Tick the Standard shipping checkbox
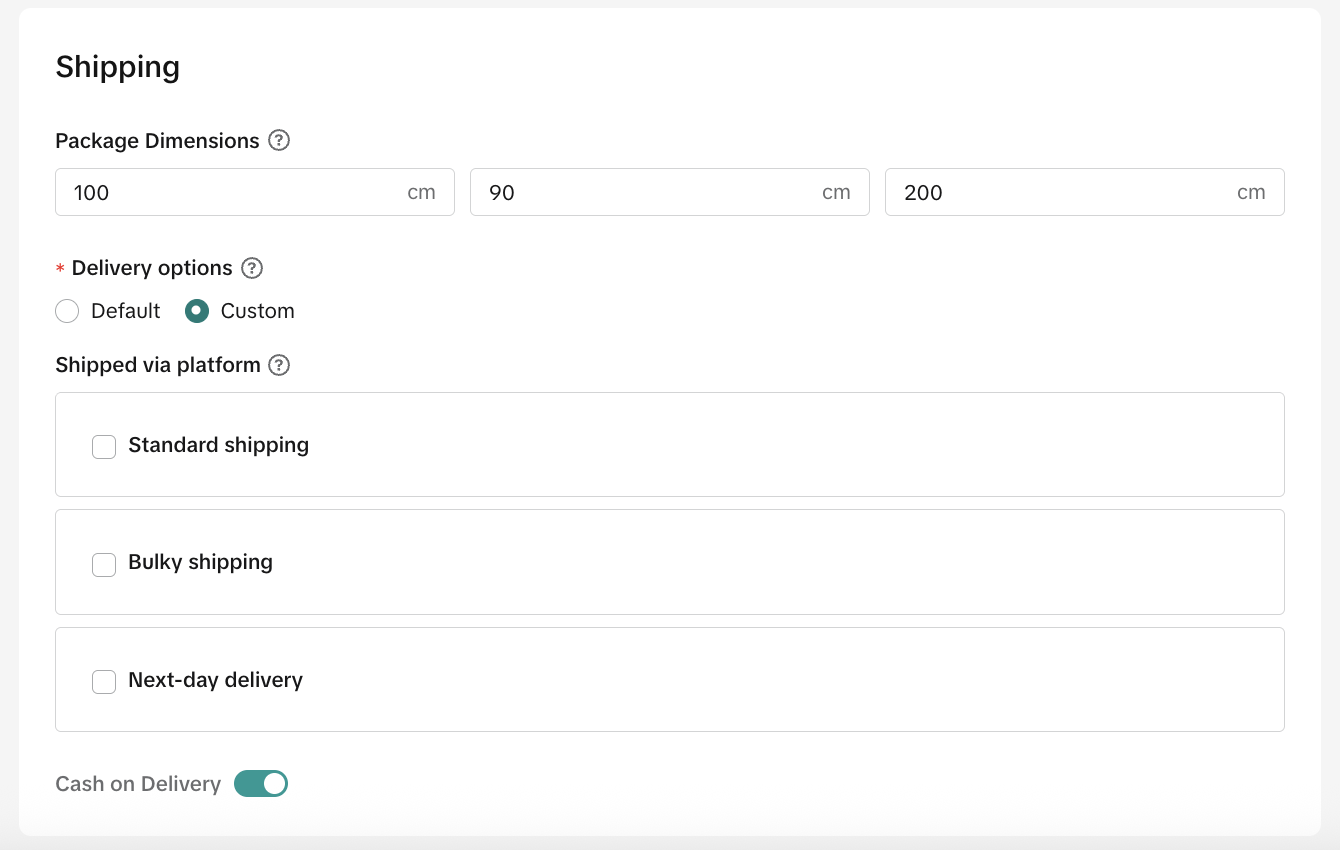 pos(104,446)
